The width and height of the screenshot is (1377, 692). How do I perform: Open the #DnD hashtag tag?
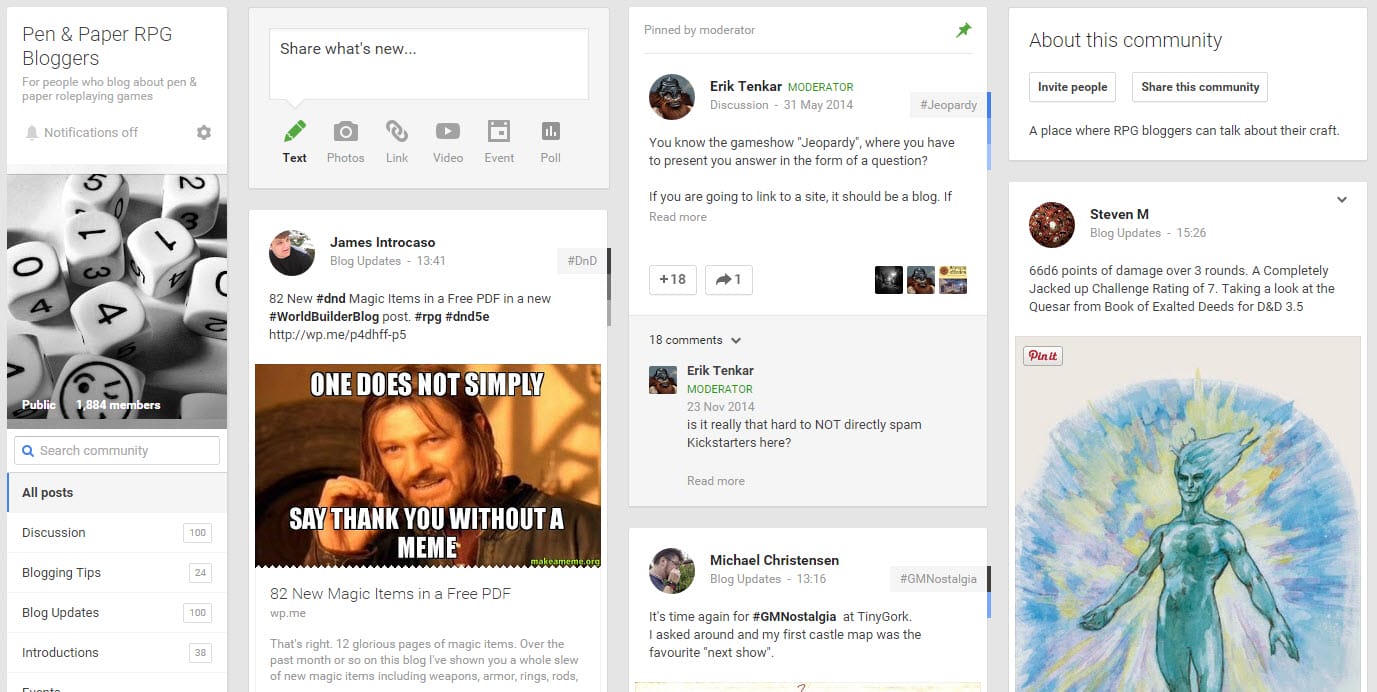tap(582, 261)
